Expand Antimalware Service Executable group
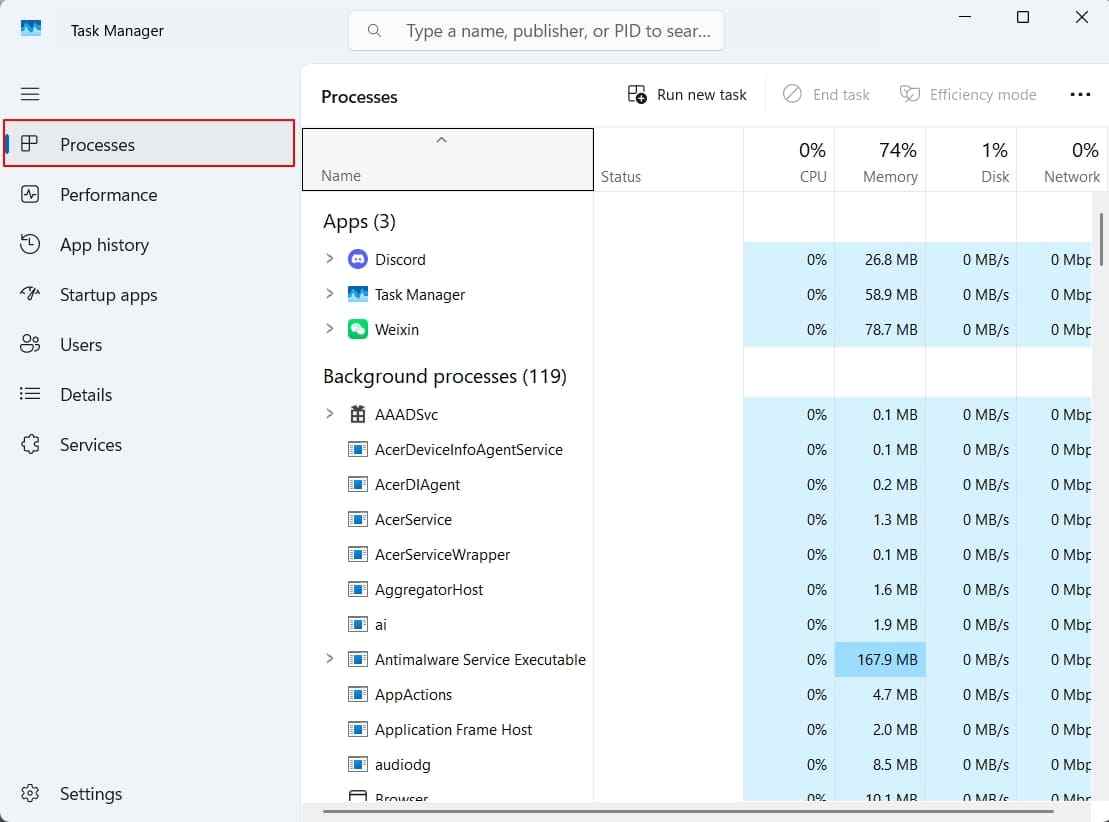This screenshot has width=1109, height=822. (330, 659)
